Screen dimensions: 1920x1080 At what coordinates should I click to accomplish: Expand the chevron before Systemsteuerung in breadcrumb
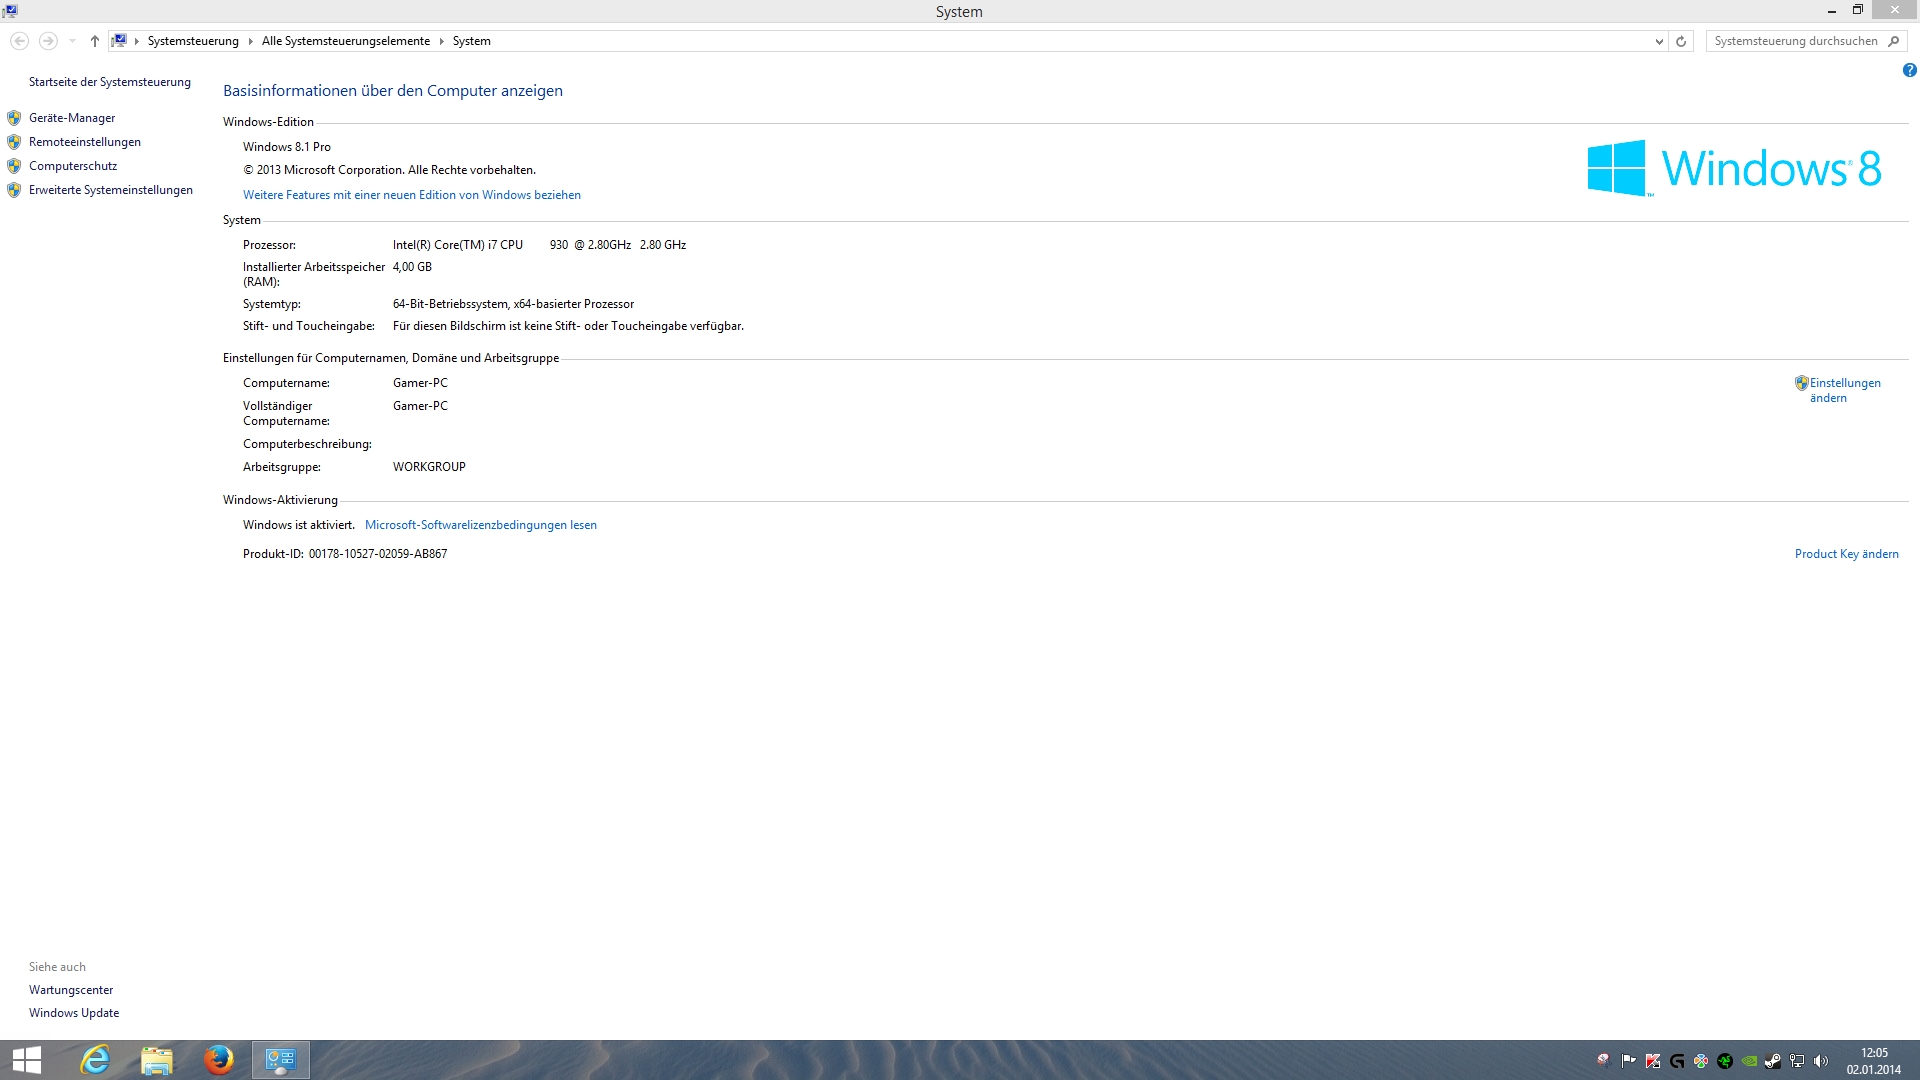[137, 41]
